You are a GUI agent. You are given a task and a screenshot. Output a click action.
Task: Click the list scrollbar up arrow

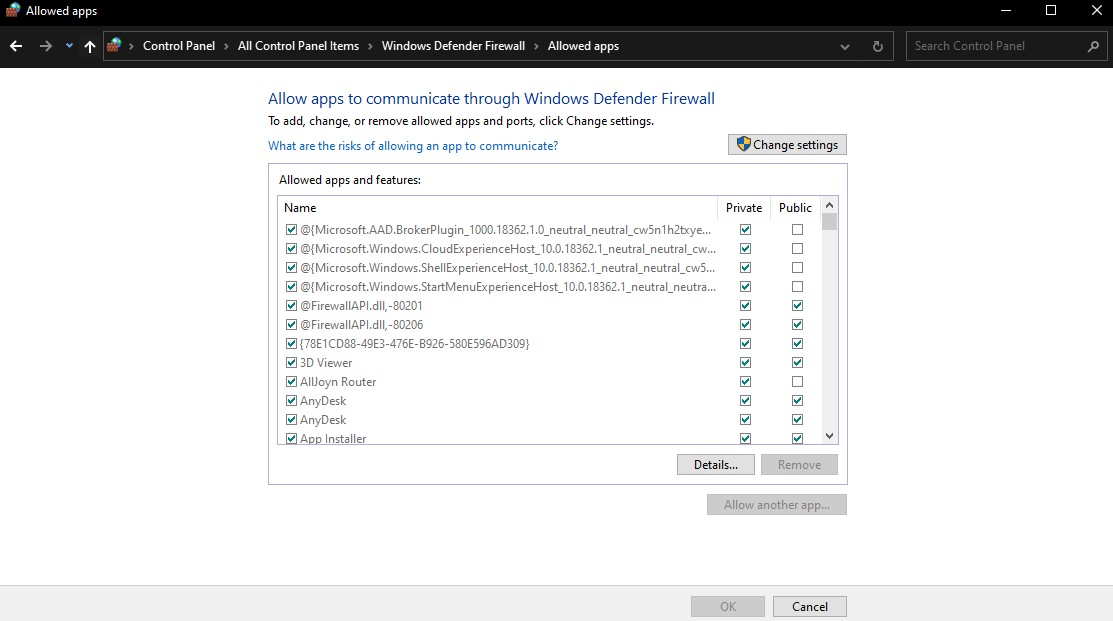click(x=829, y=205)
